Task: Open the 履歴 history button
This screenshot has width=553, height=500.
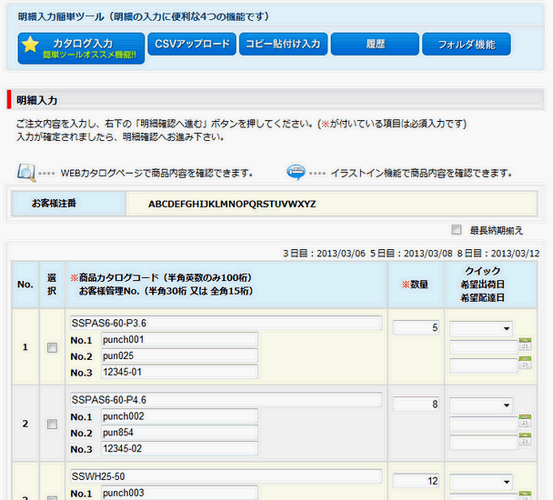Action: pos(375,44)
